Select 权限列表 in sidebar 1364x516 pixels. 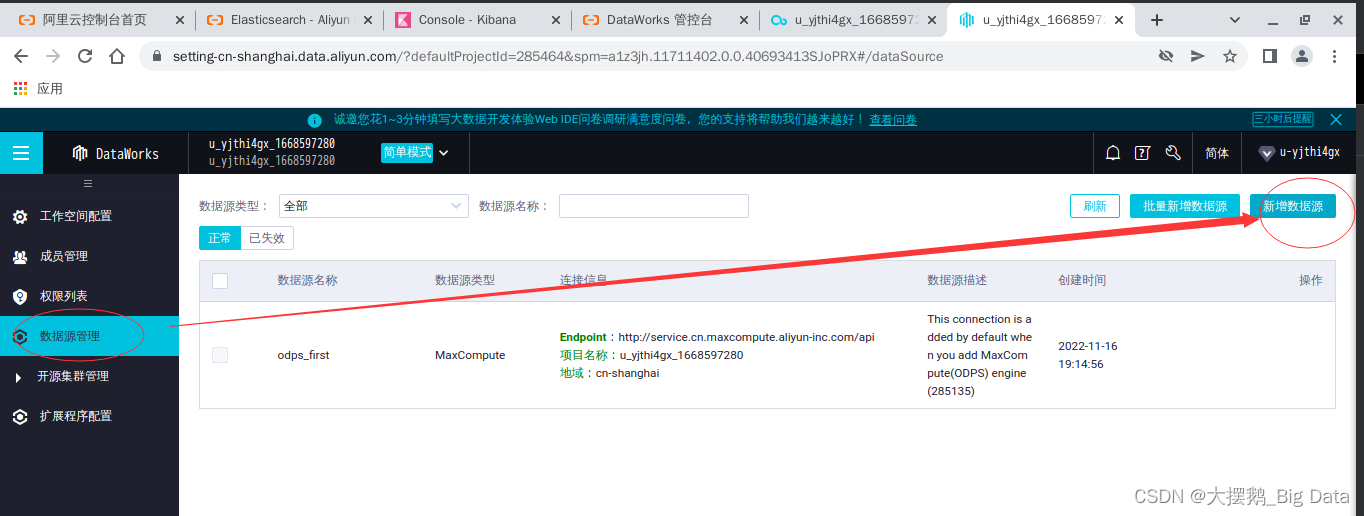point(89,297)
